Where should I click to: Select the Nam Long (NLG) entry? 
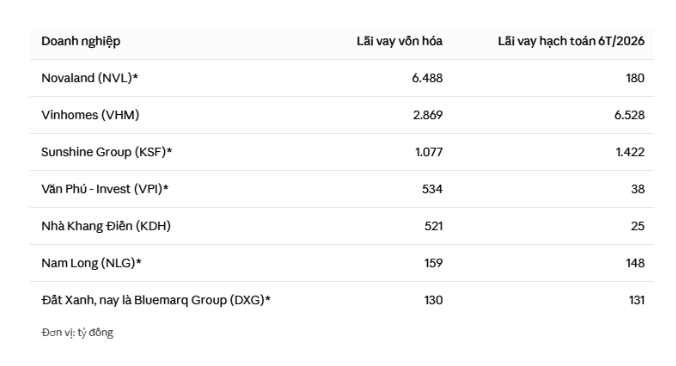pos(91,263)
